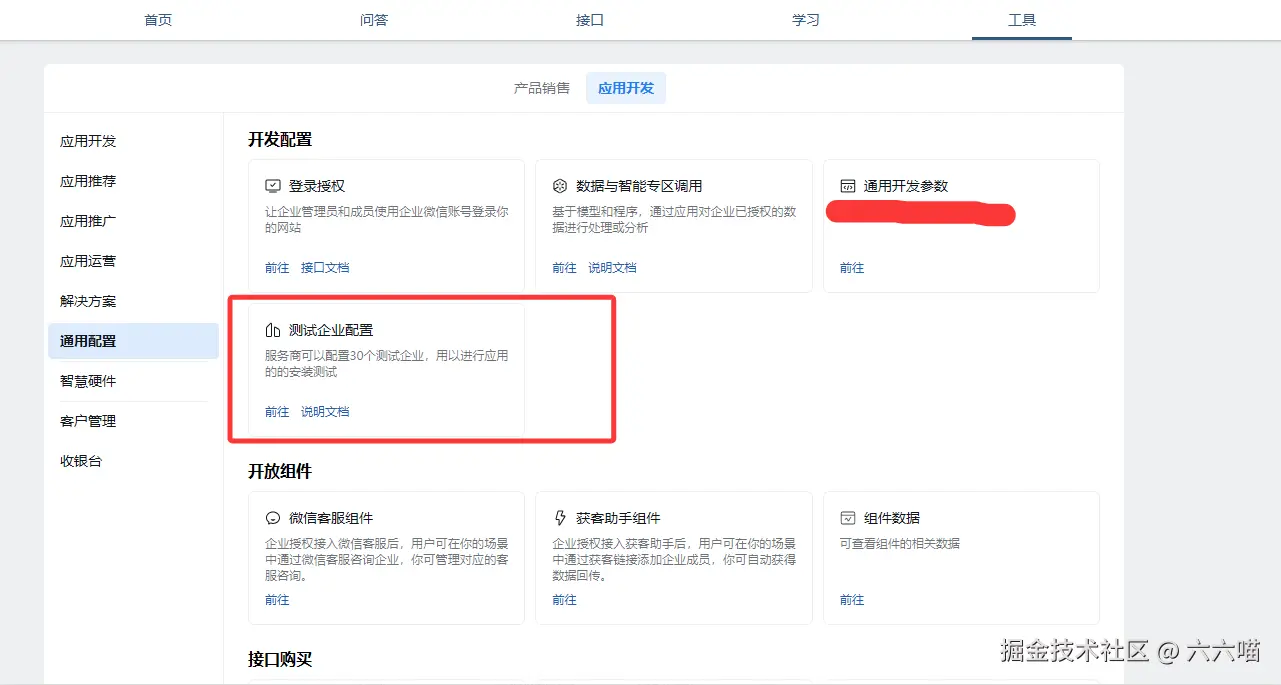Click 前往 under 微信客服组件
The image size is (1281, 685).
click(x=277, y=600)
